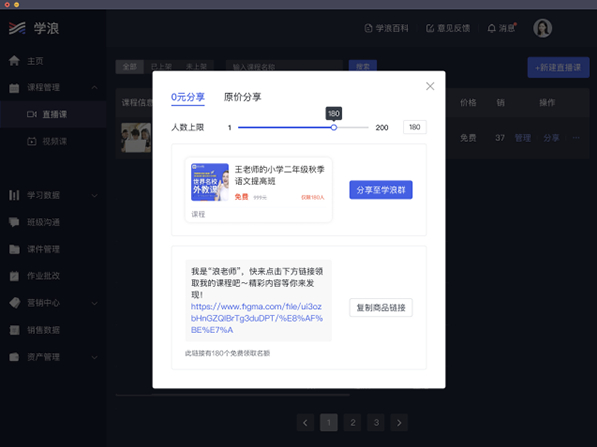Click the macOS red close window button
This screenshot has width=597, height=447.
point(7,5)
